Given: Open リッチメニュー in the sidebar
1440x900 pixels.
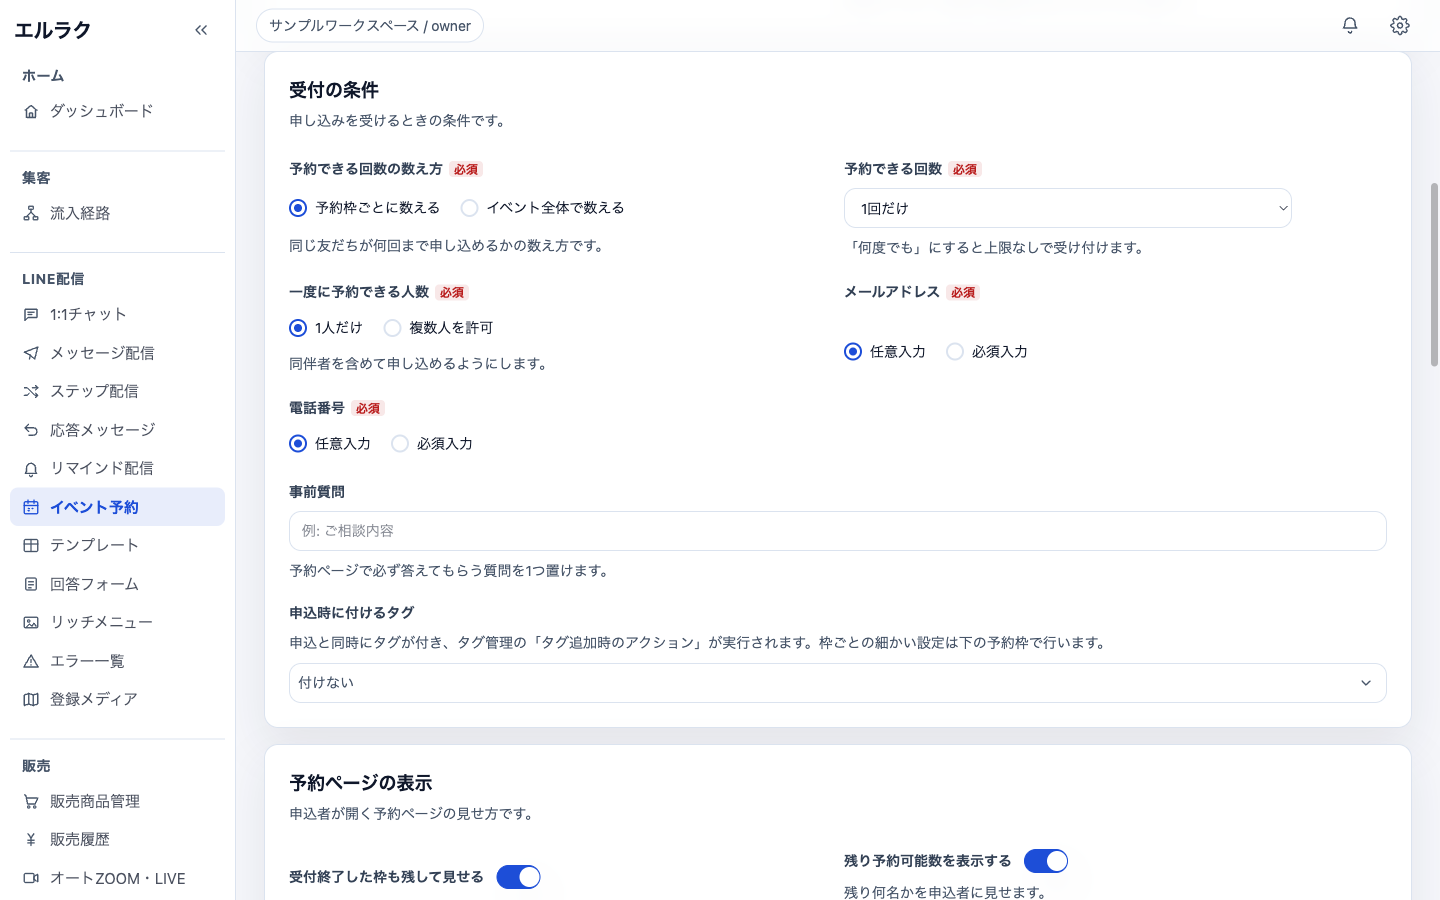Looking at the screenshot, I should (117, 623).
